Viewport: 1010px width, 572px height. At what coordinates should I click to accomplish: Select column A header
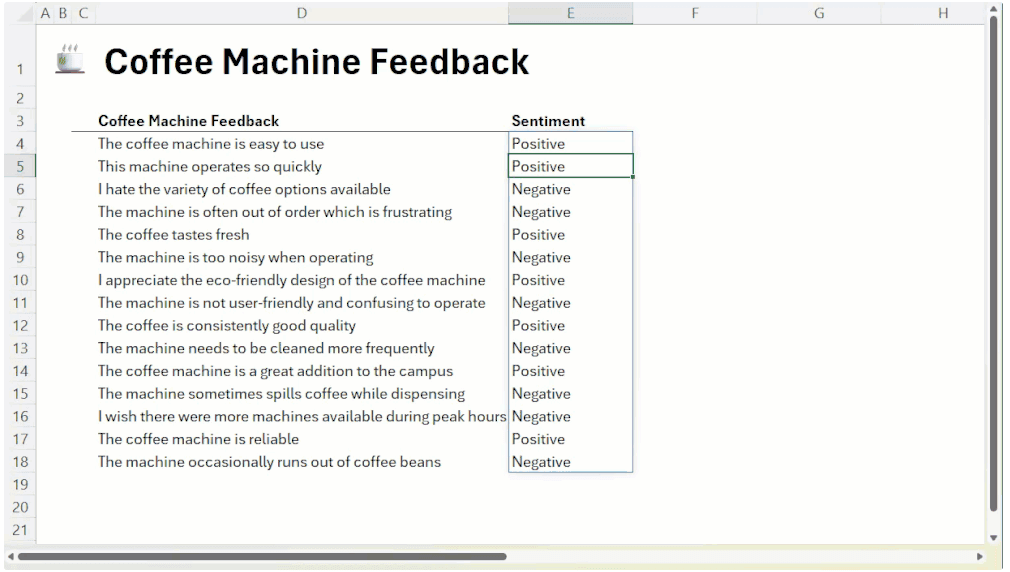pyautogui.click(x=45, y=13)
